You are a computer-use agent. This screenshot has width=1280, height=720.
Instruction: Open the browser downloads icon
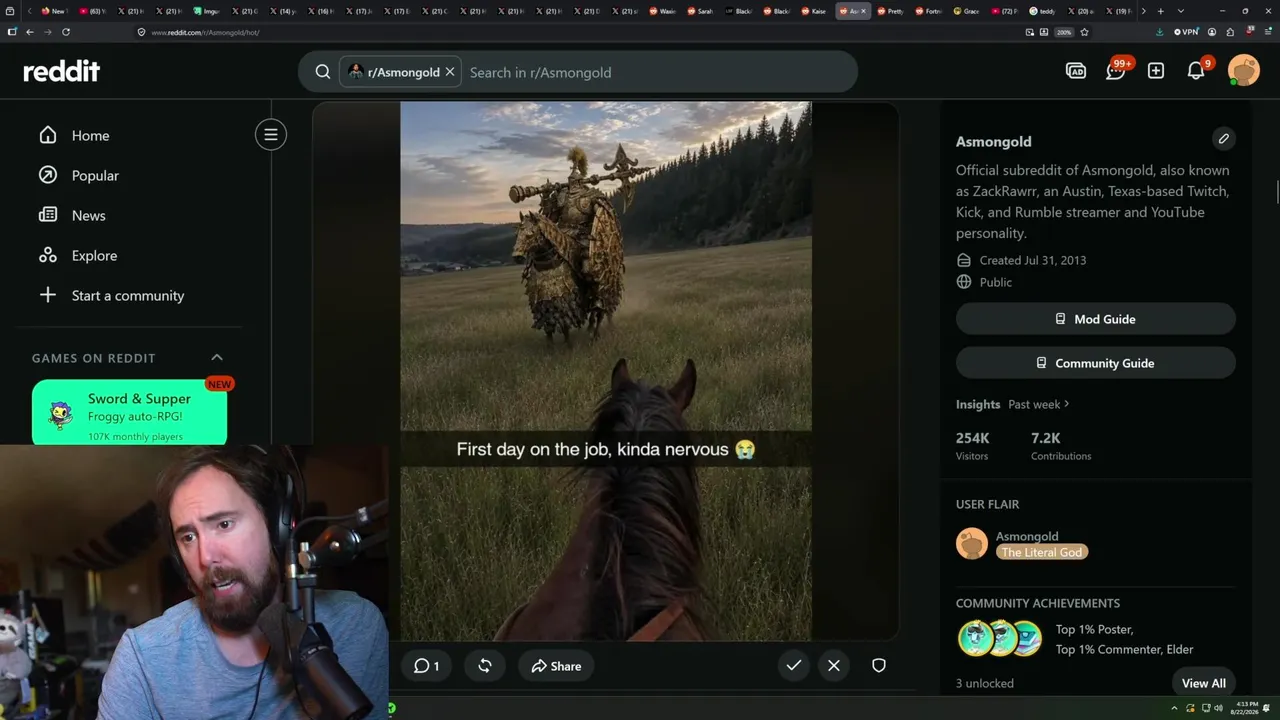[1159, 32]
